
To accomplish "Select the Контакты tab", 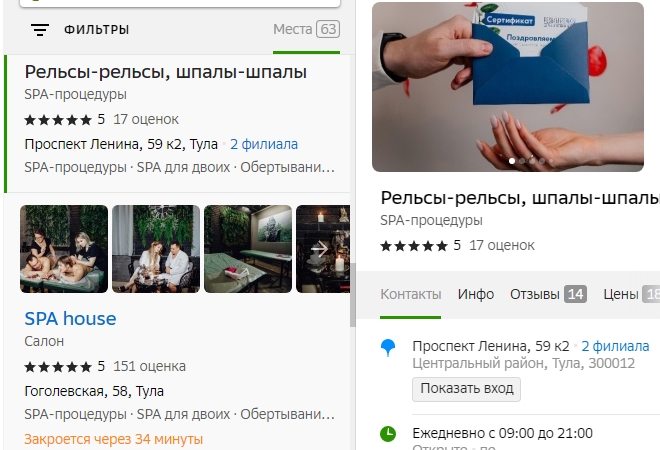I will (410, 294).
